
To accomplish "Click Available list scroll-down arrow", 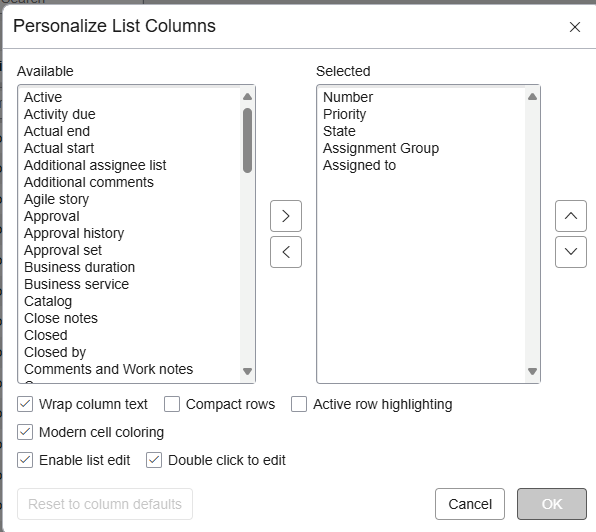I will [x=247, y=371].
